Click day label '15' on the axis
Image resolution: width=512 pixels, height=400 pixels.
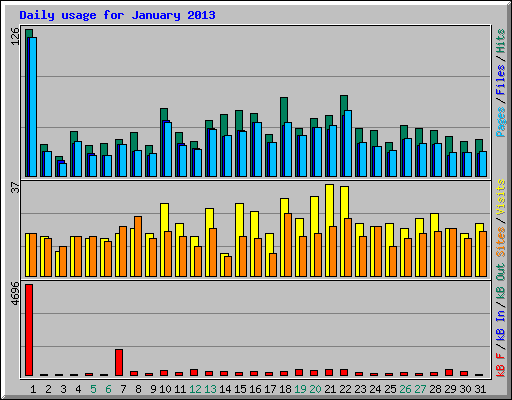[x=240, y=389]
